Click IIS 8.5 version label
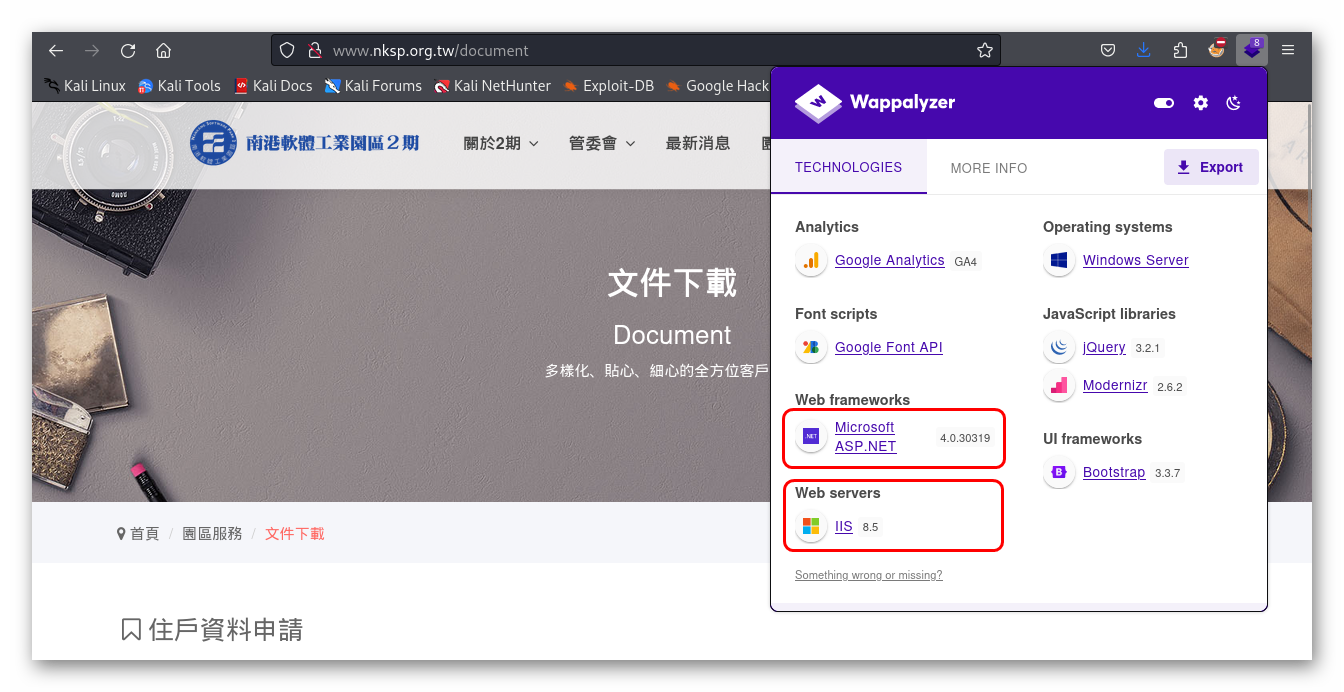 point(870,527)
